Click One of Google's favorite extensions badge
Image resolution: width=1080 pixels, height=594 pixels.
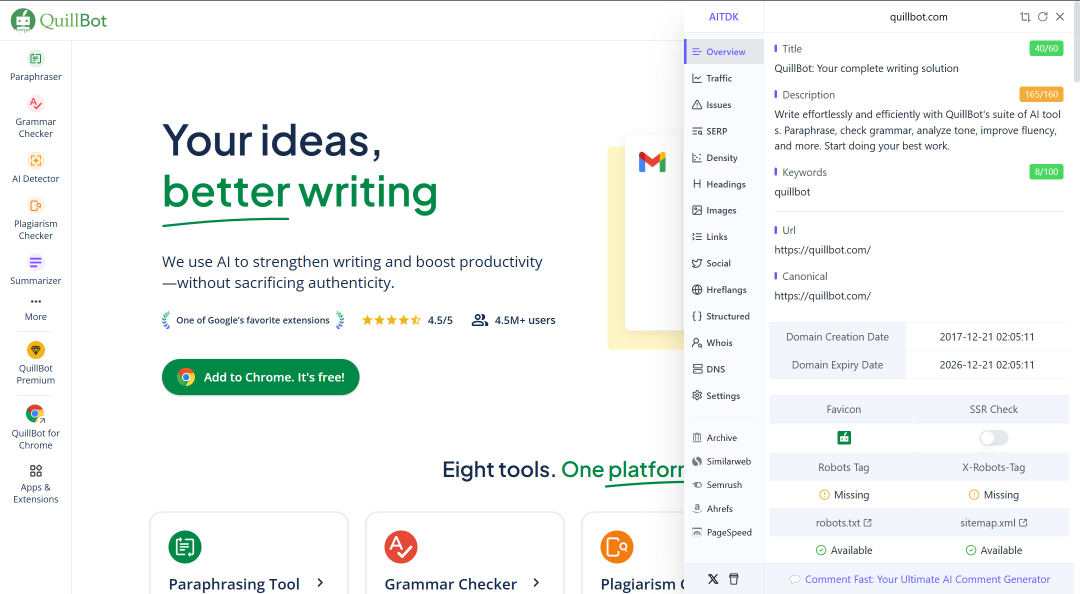pyautogui.click(x=253, y=320)
